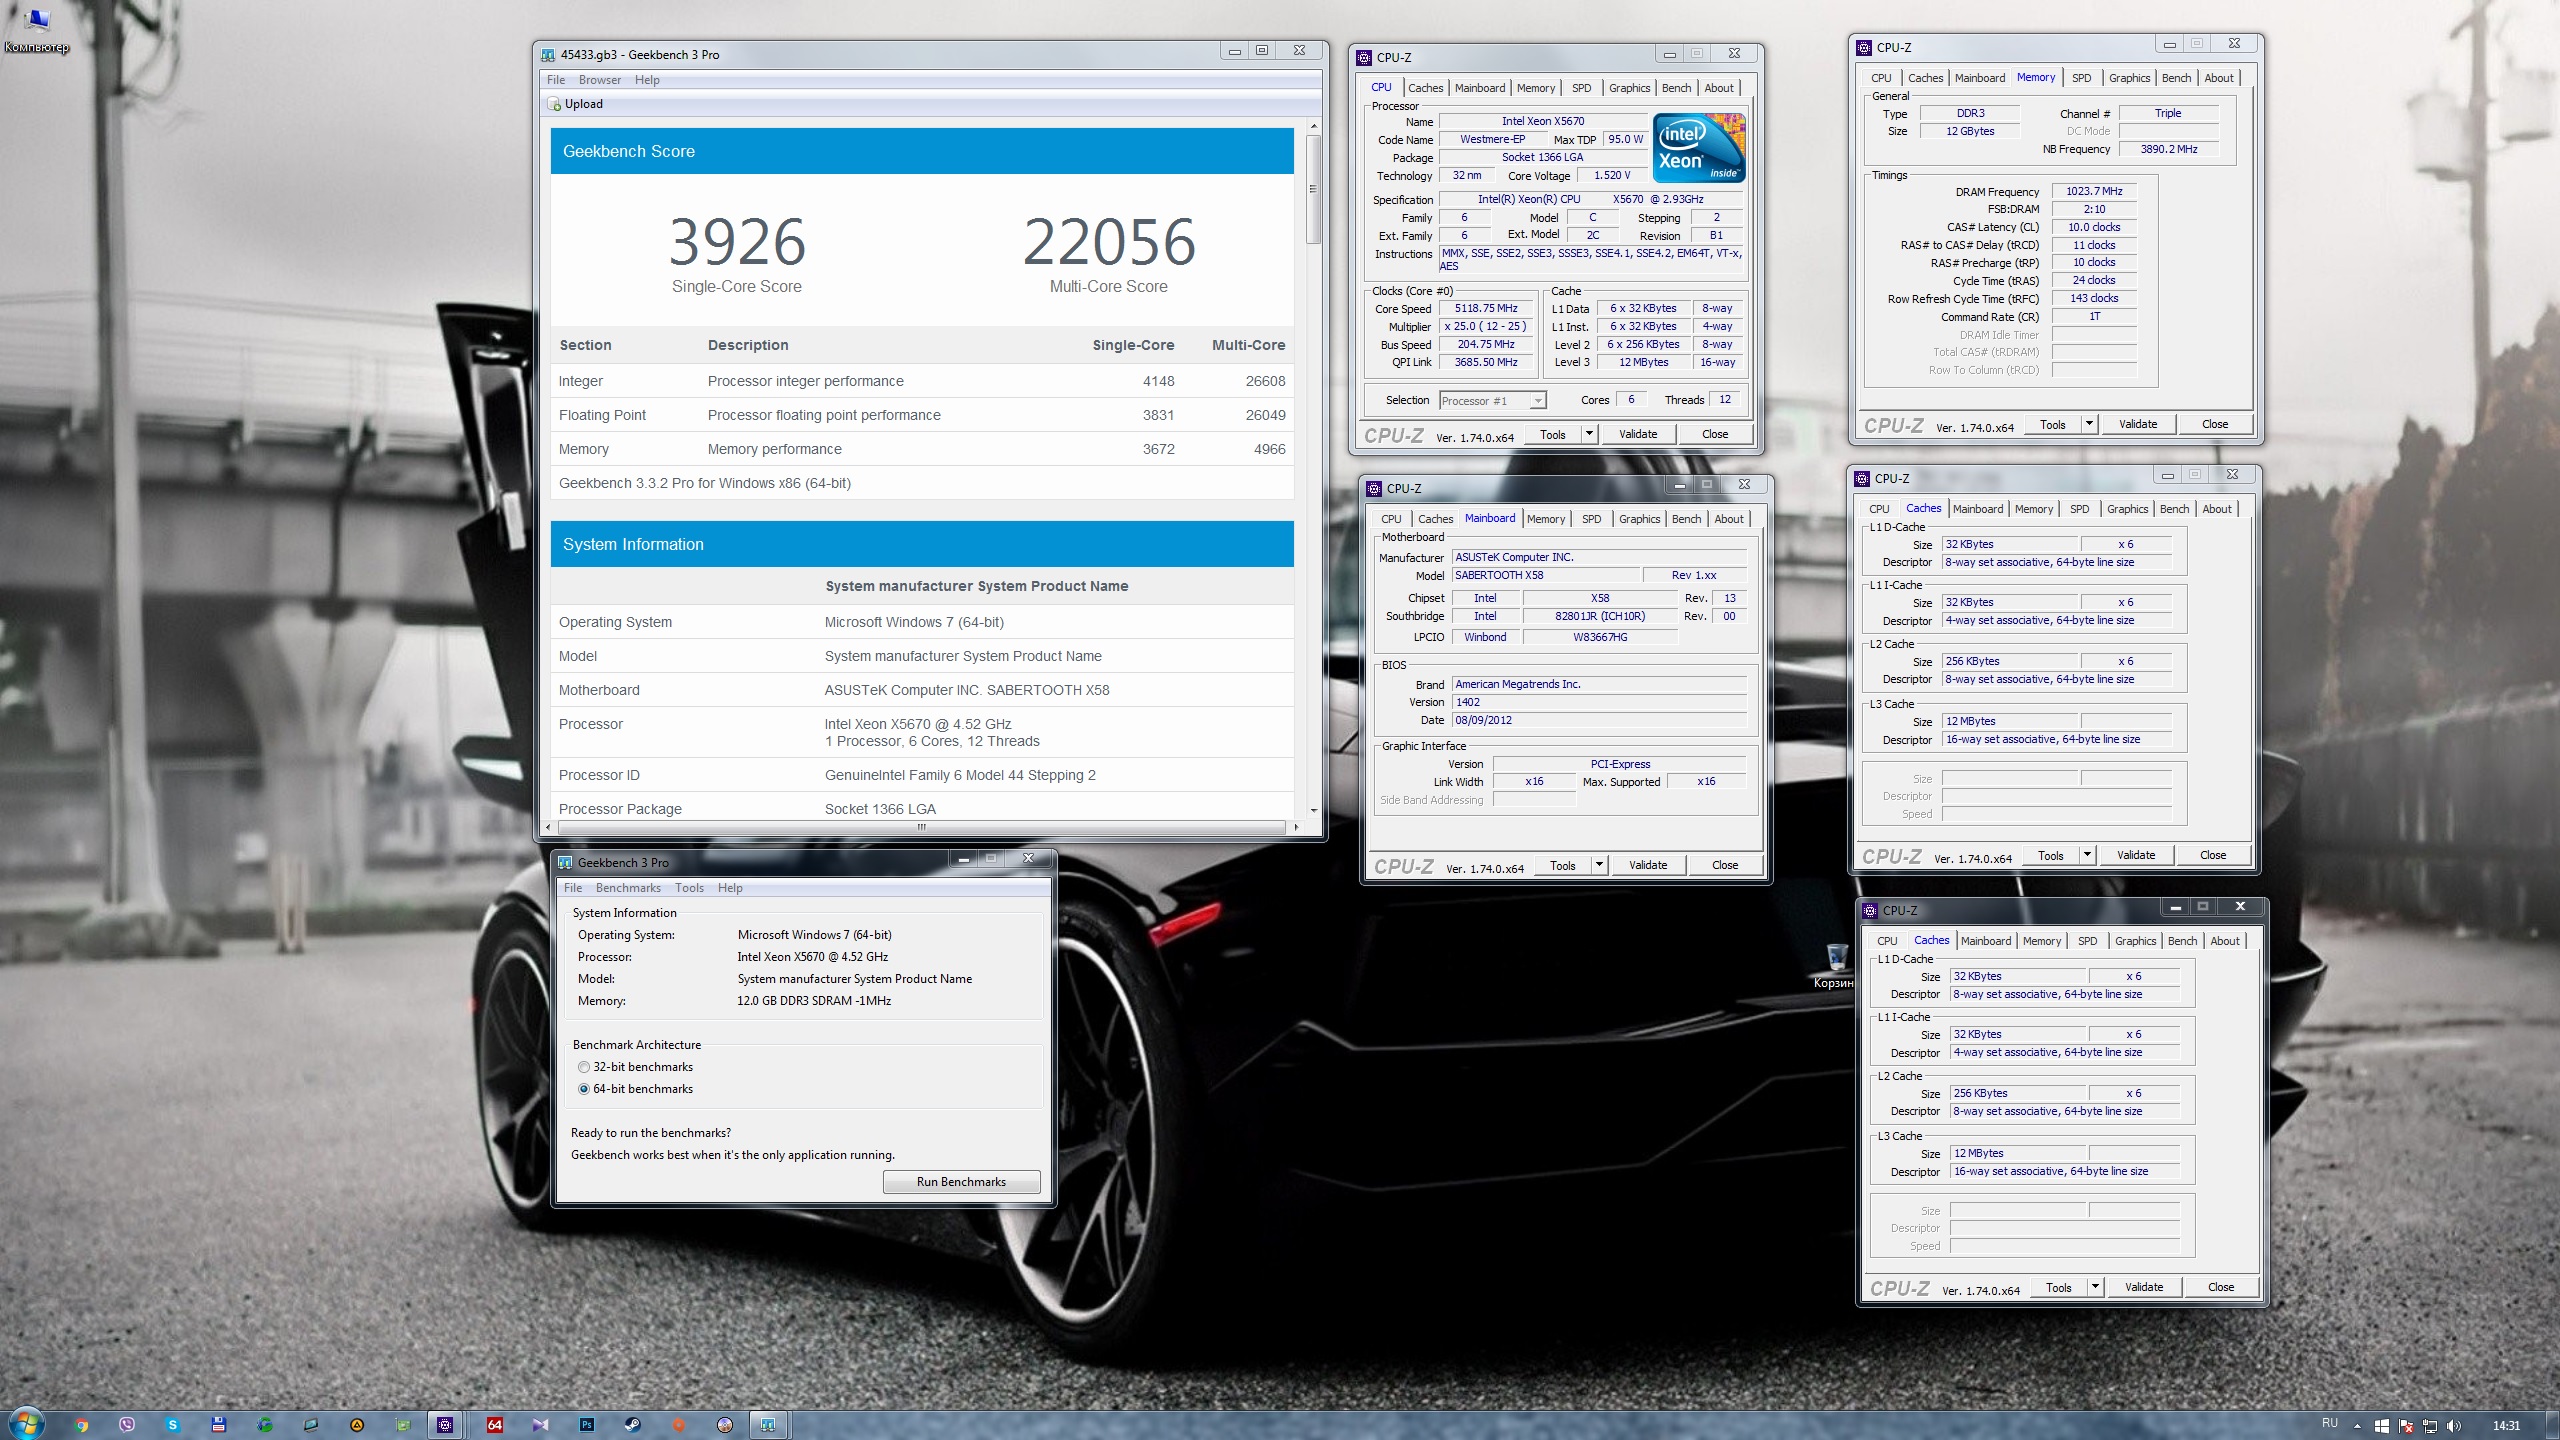Viewport: 2560px width, 1440px height.
Task: Click the Geekbench results vertical scrollbar
Action: point(1313,190)
